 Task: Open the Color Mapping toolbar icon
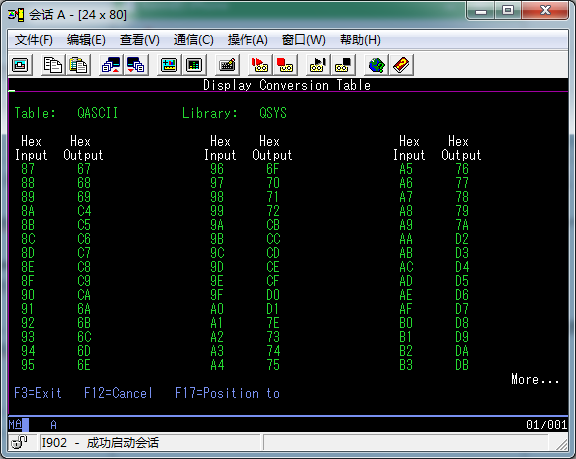pyautogui.click(x=194, y=65)
